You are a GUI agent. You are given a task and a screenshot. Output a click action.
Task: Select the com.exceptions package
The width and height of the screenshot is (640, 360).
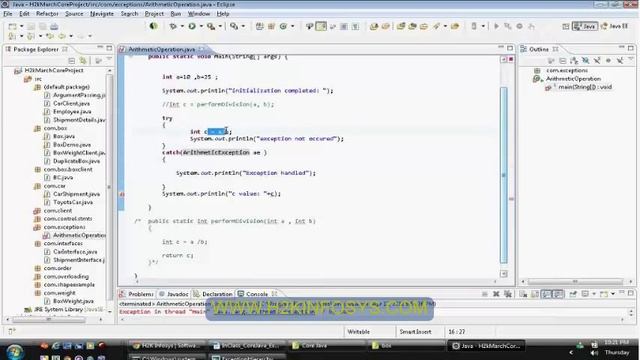[x=64, y=227]
